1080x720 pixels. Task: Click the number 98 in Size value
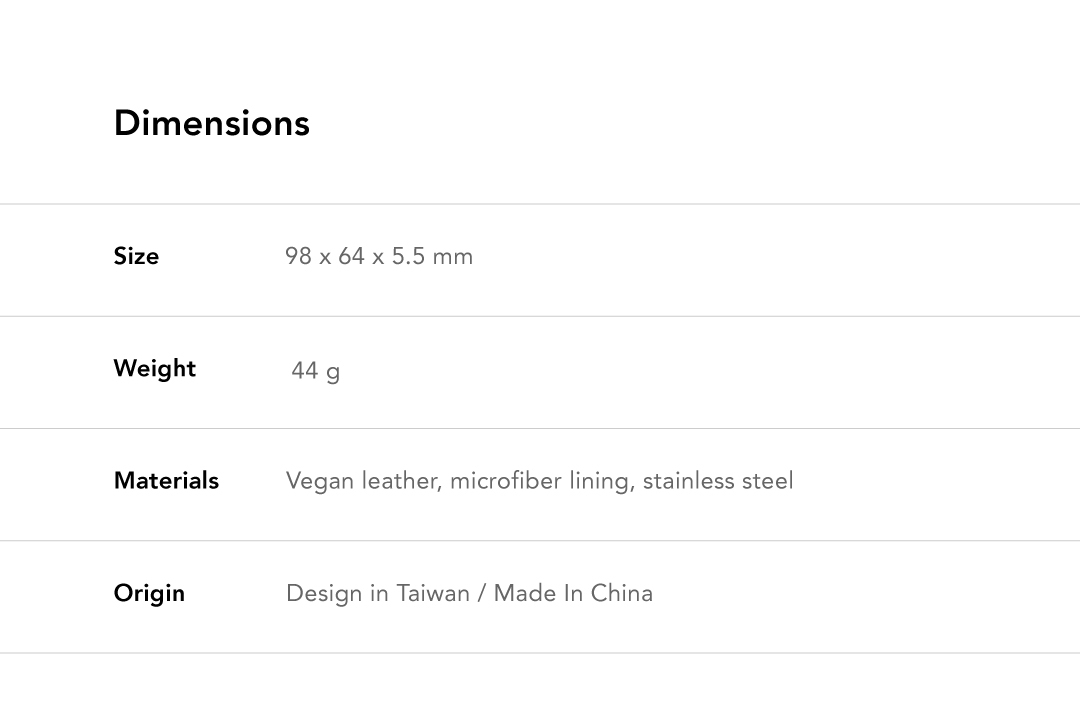pos(298,256)
